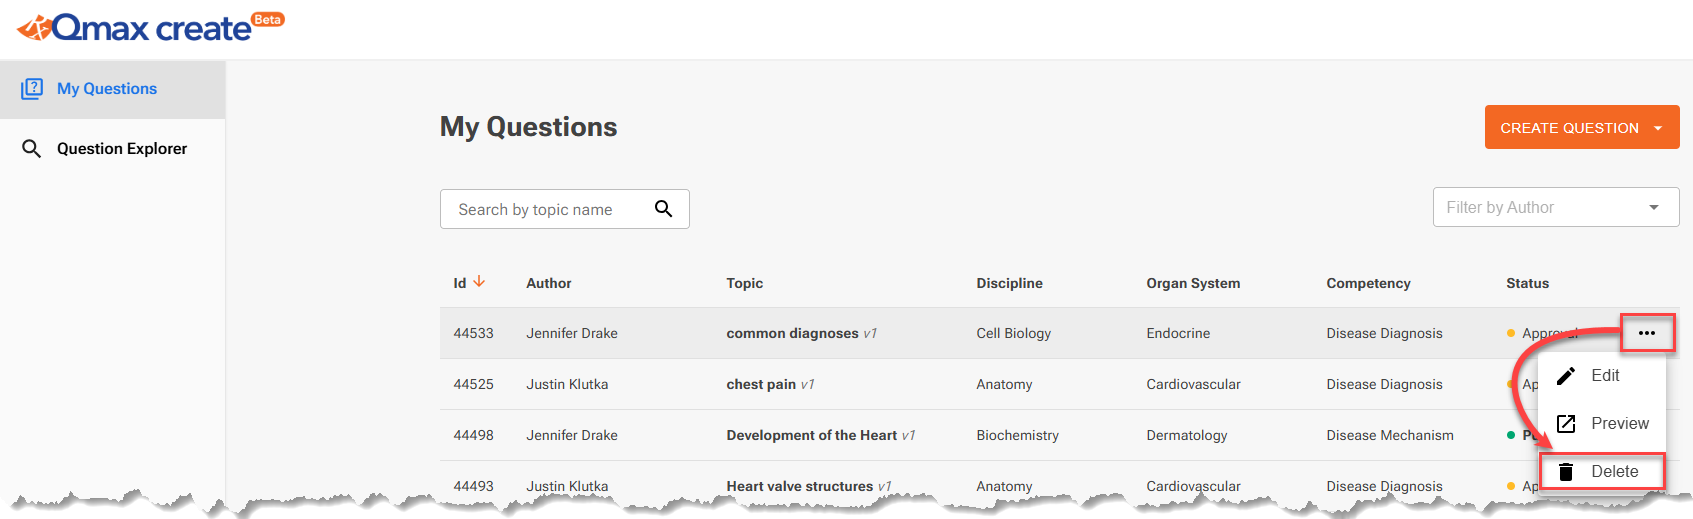Expand the Create Question dropdown arrow

1658,128
